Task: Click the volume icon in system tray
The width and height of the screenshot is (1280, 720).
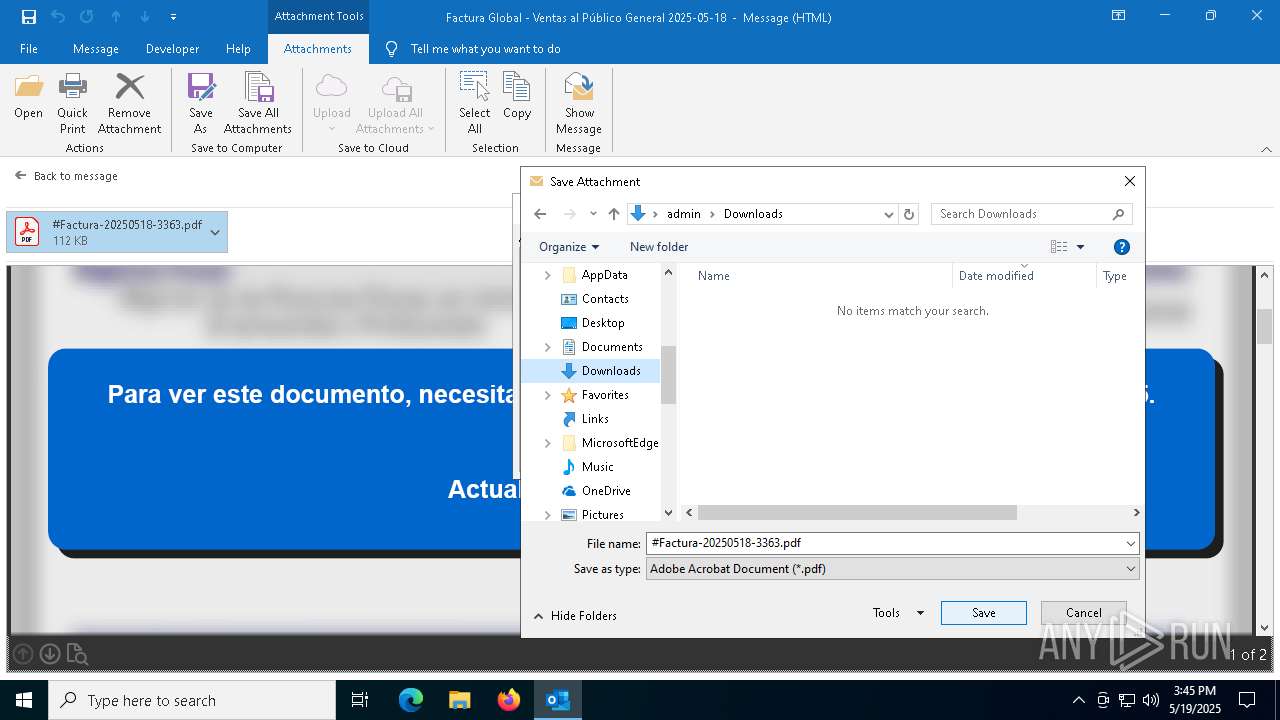Action: [1150, 700]
